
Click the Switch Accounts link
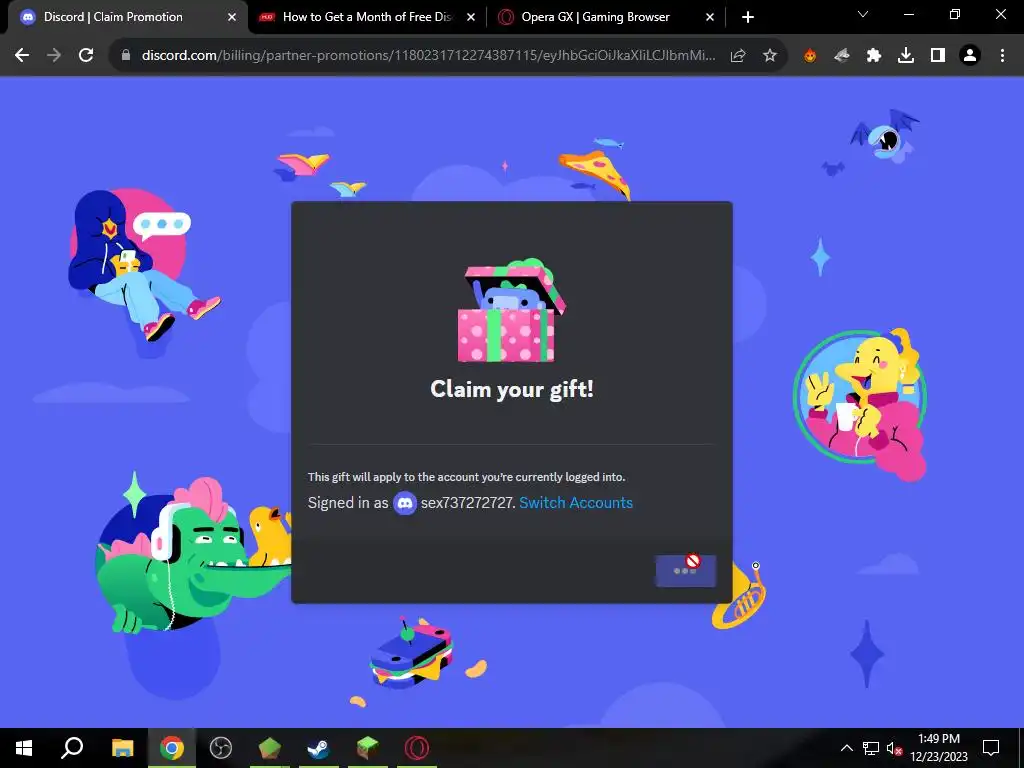tap(576, 503)
